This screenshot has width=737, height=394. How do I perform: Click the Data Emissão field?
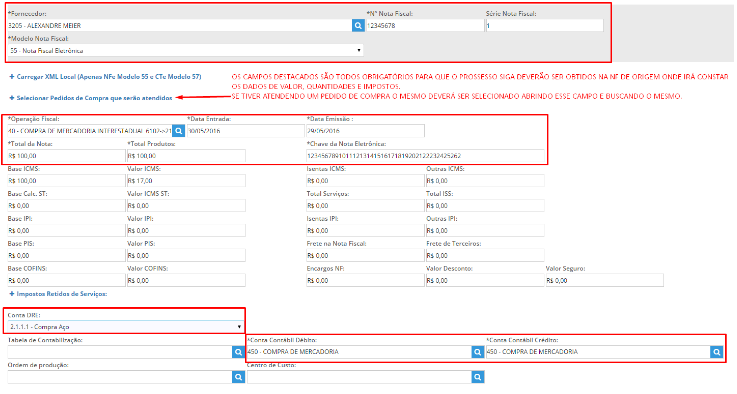point(365,131)
